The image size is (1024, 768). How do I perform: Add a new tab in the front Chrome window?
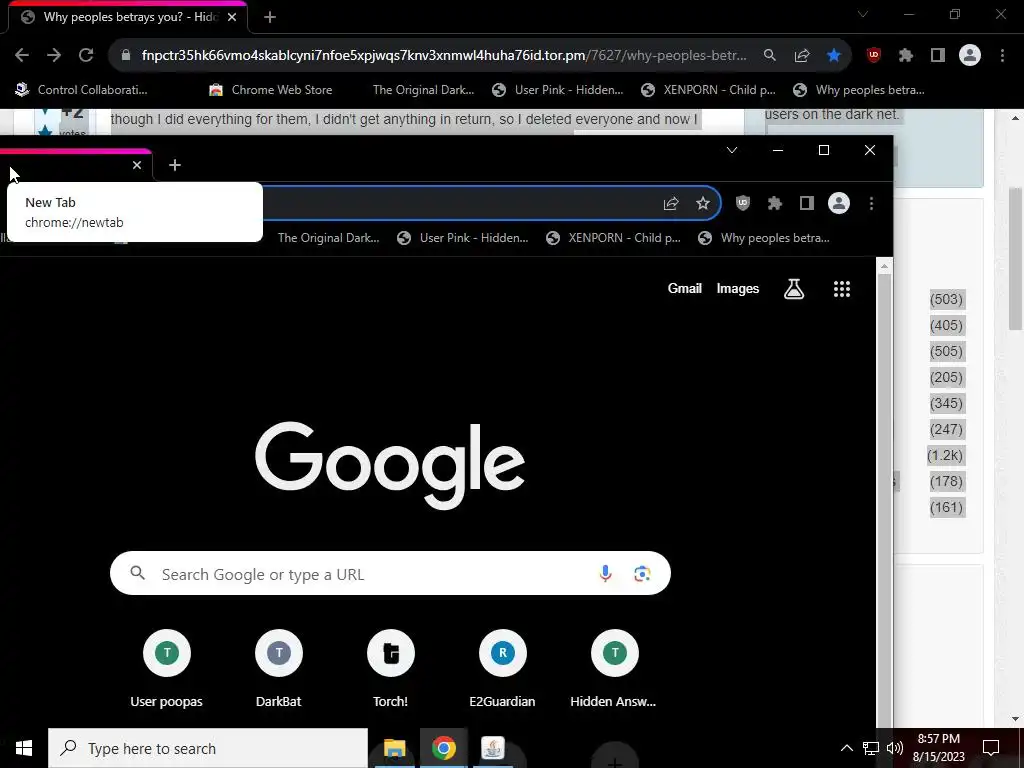click(174, 165)
